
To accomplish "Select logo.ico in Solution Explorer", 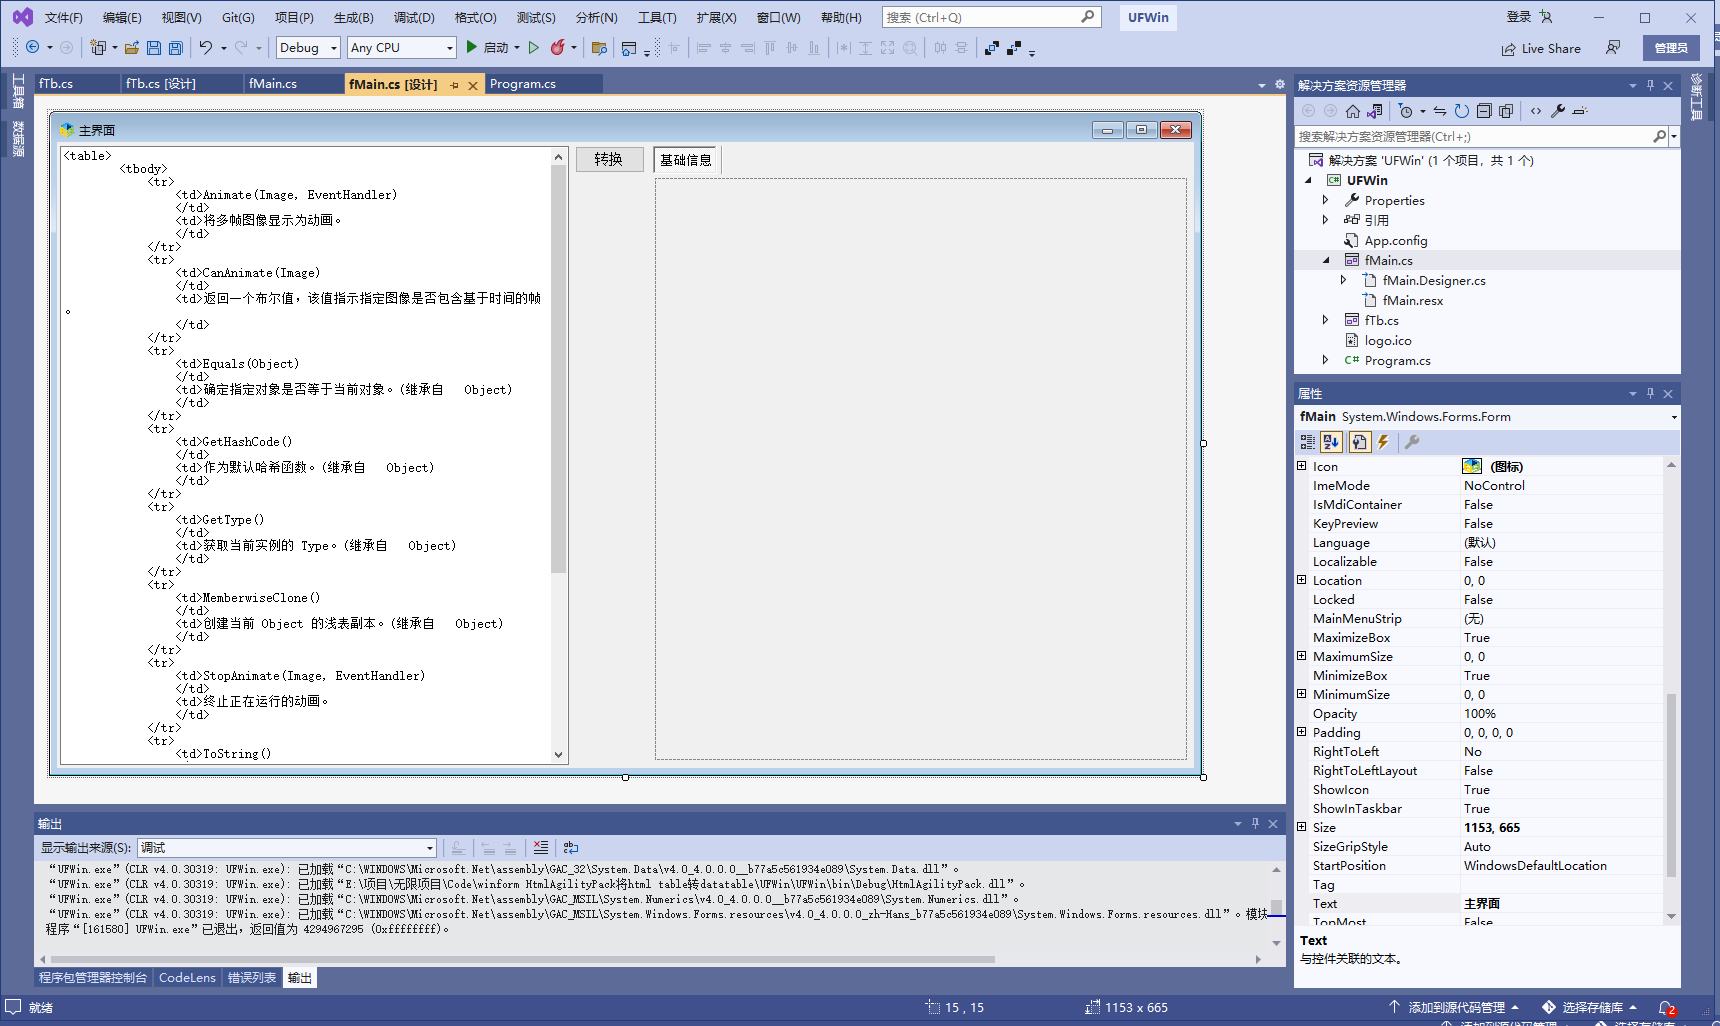I will coord(1387,340).
